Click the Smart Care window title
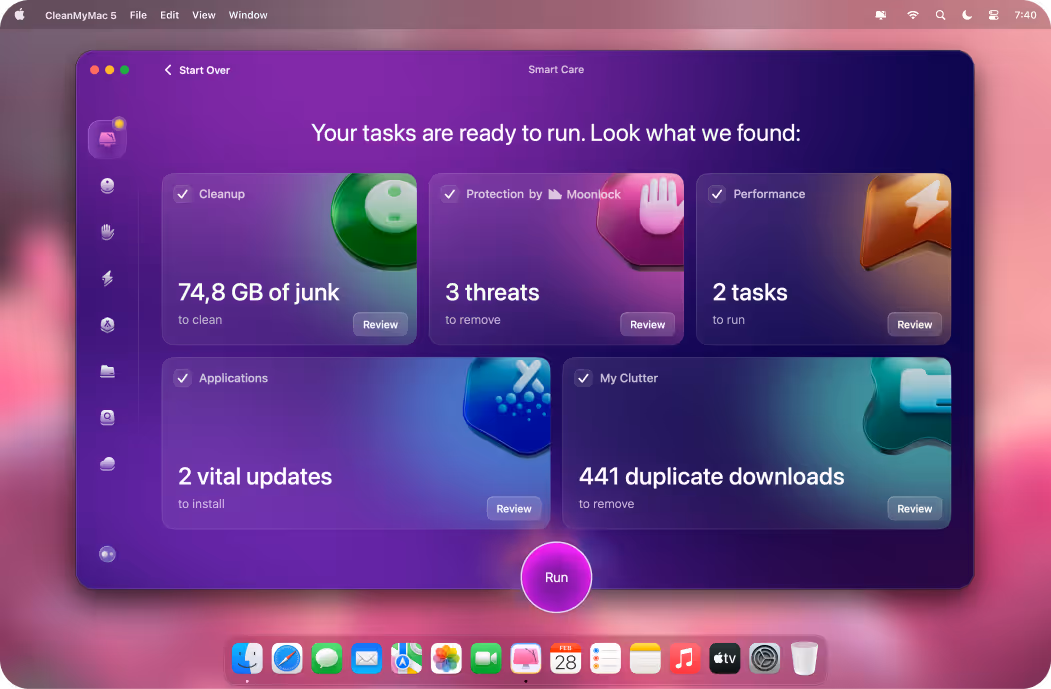 (x=556, y=69)
